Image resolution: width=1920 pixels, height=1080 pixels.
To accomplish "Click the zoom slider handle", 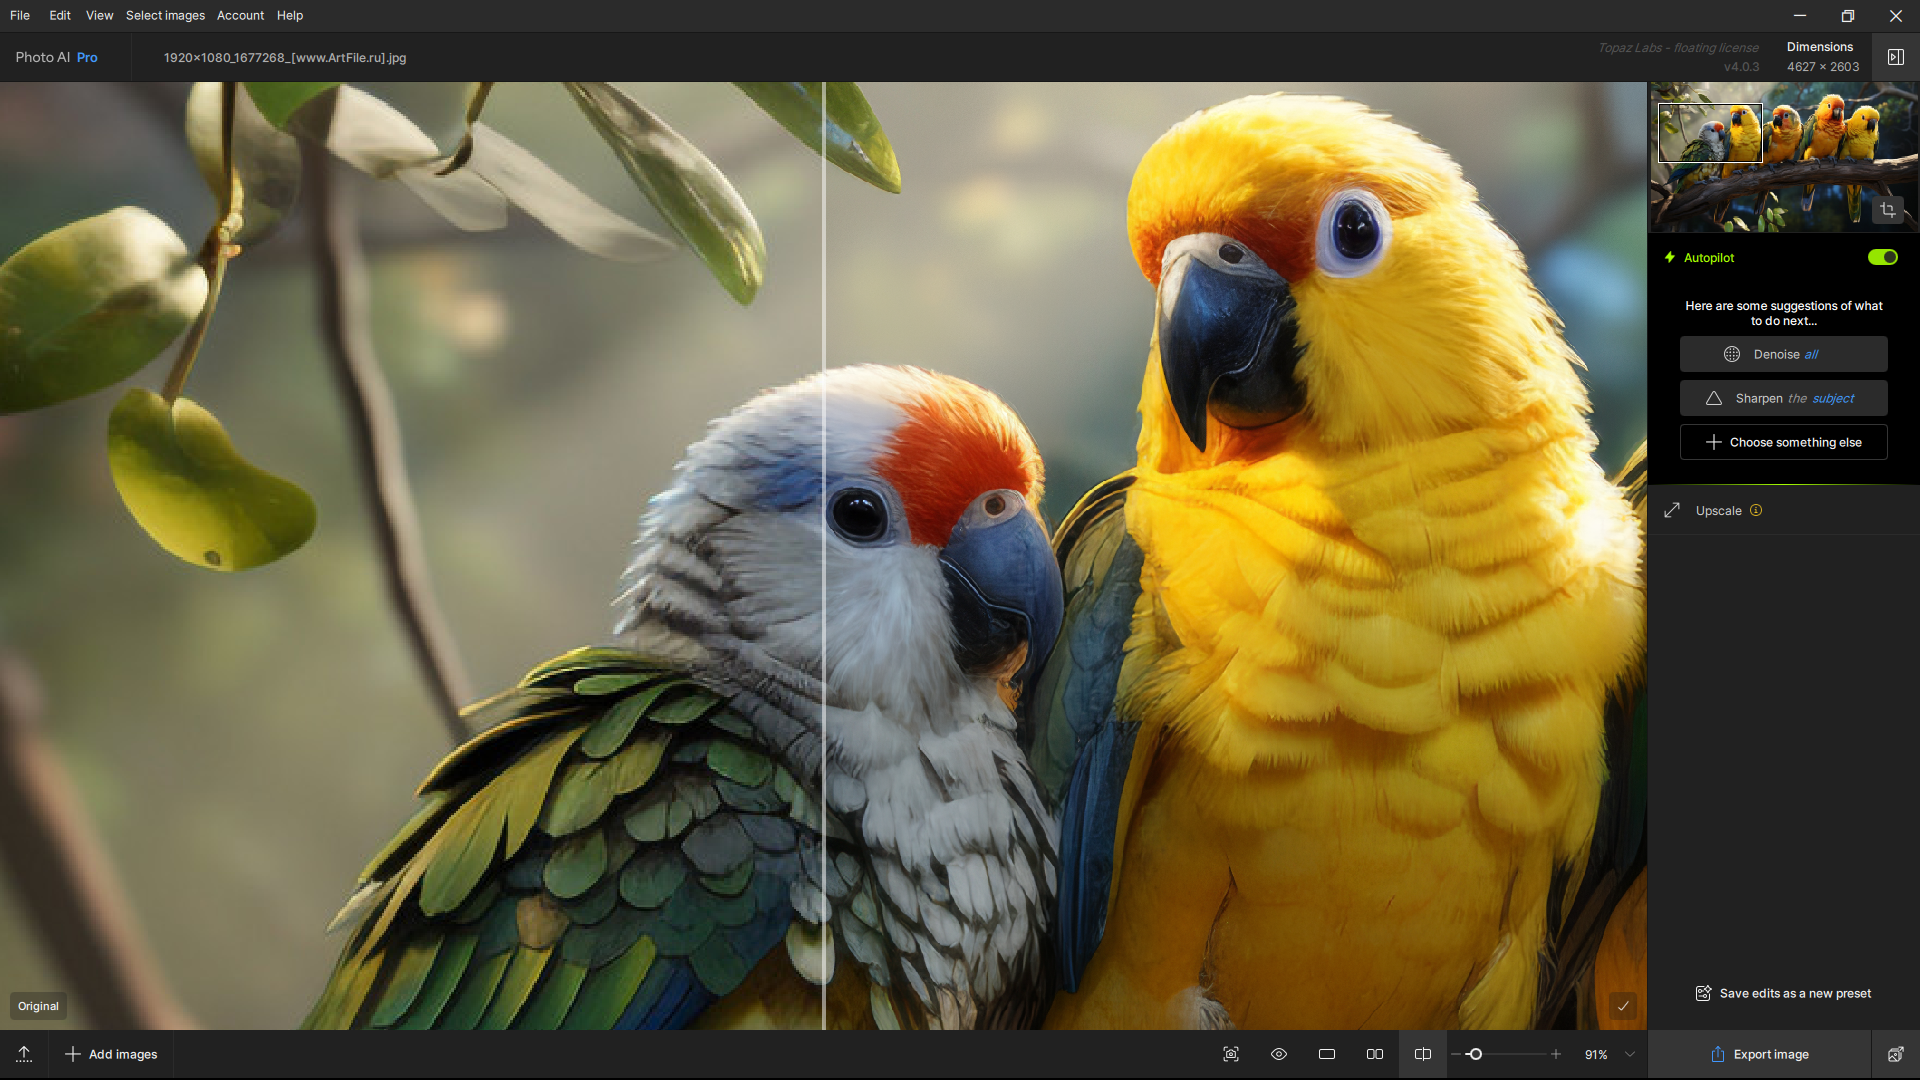I will (x=1475, y=1054).
